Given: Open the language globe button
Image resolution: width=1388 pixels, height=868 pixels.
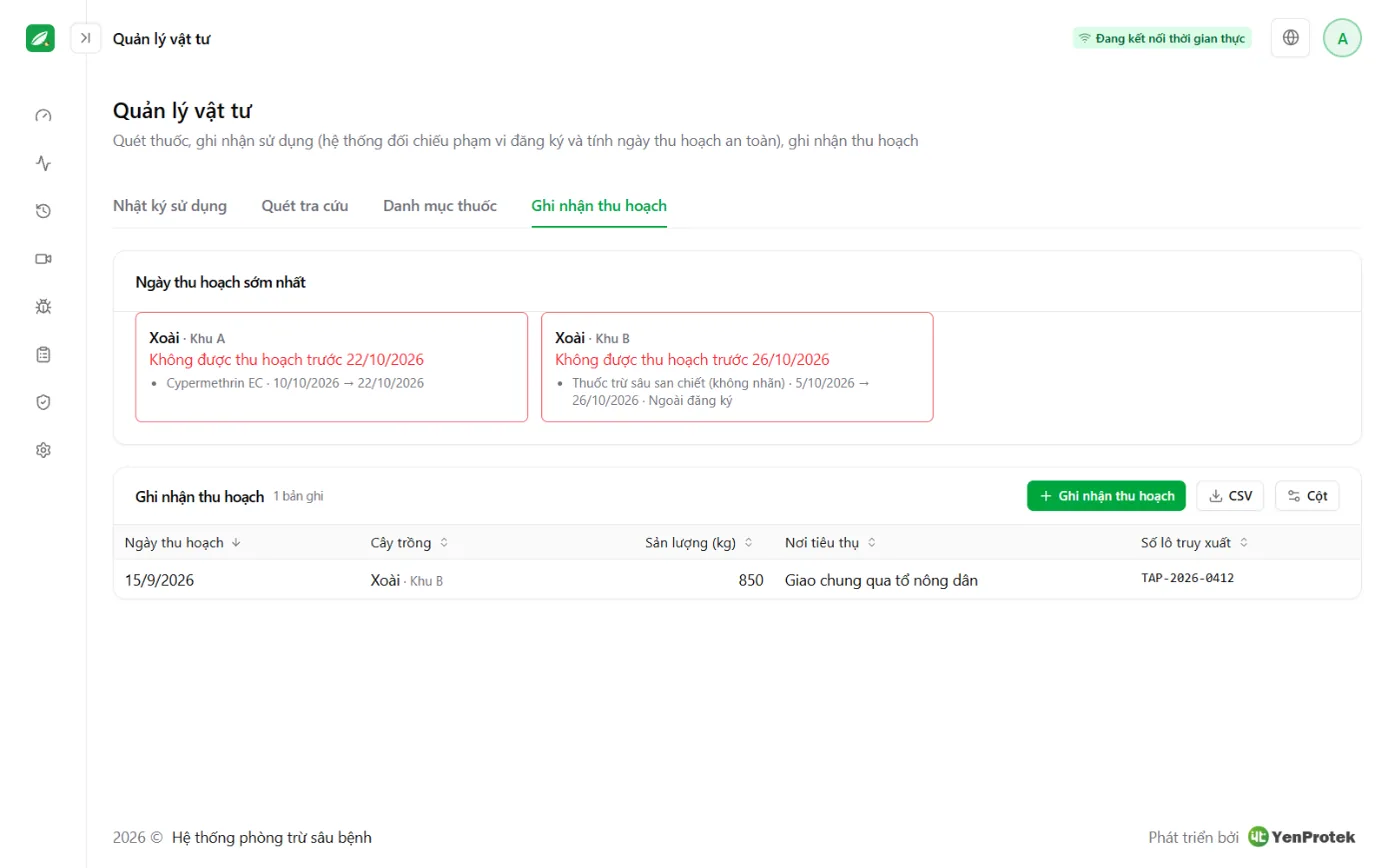Looking at the screenshot, I should [x=1290, y=38].
